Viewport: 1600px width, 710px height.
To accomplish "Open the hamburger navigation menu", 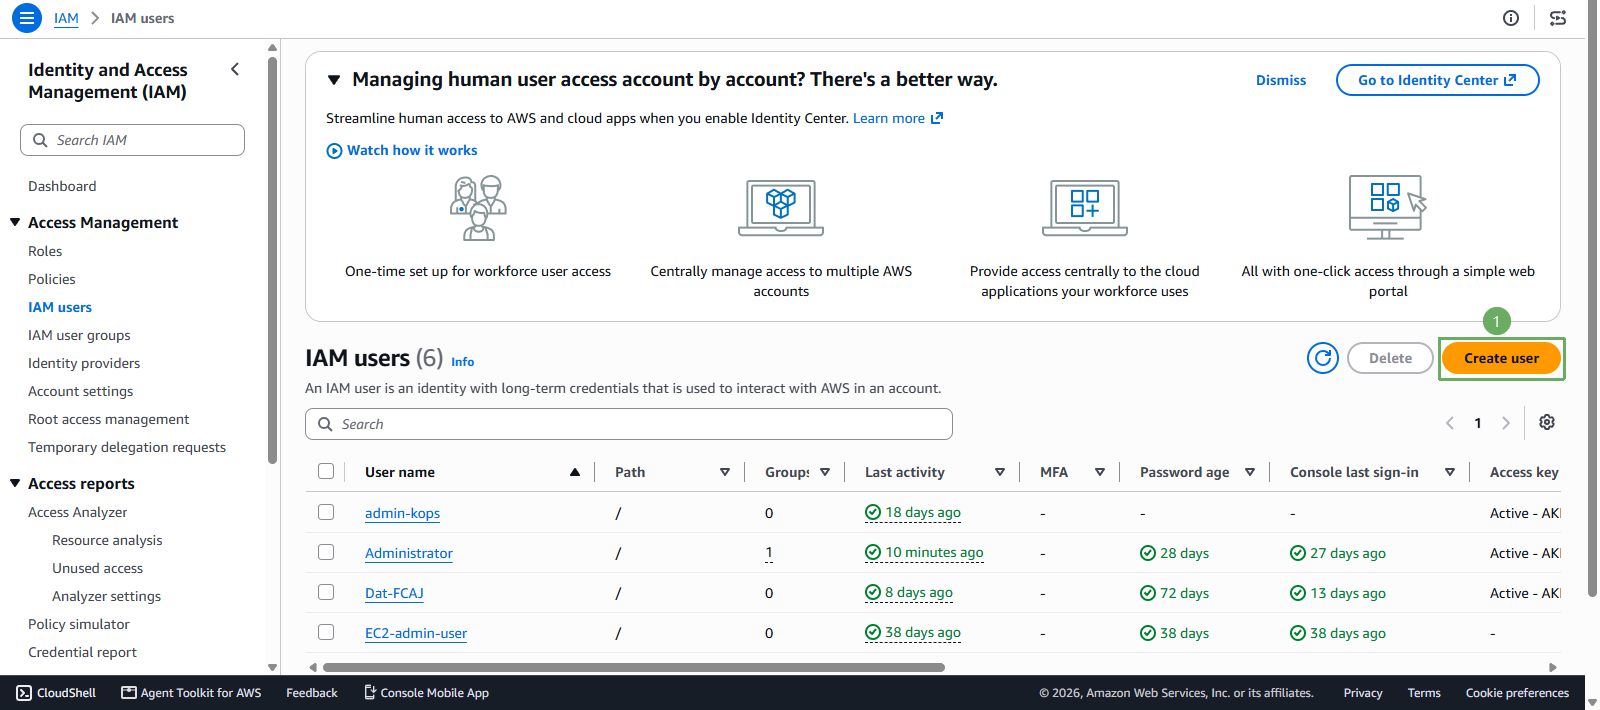I will tap(27, 18).
